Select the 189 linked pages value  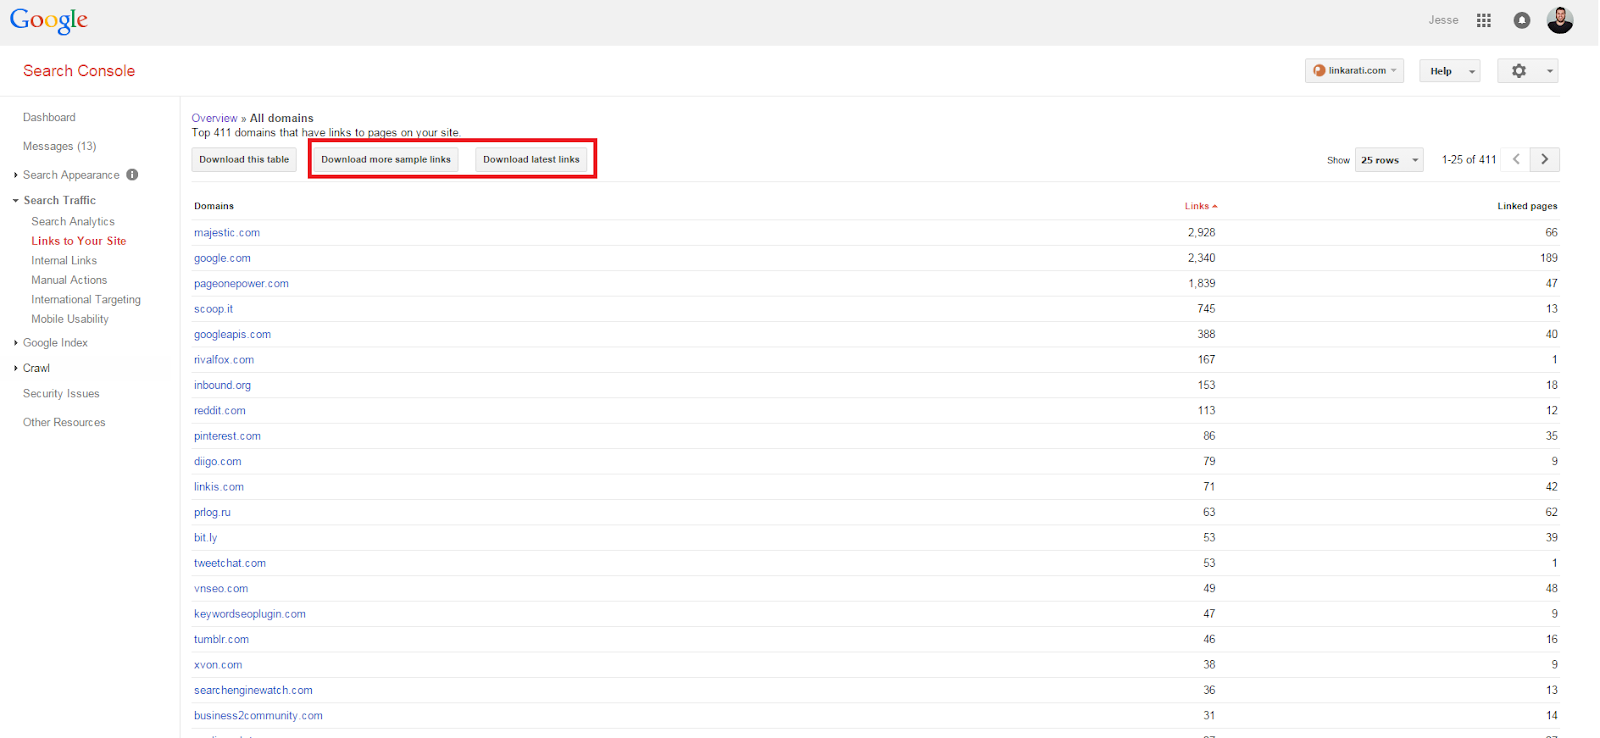click(x=1549, y=258)
